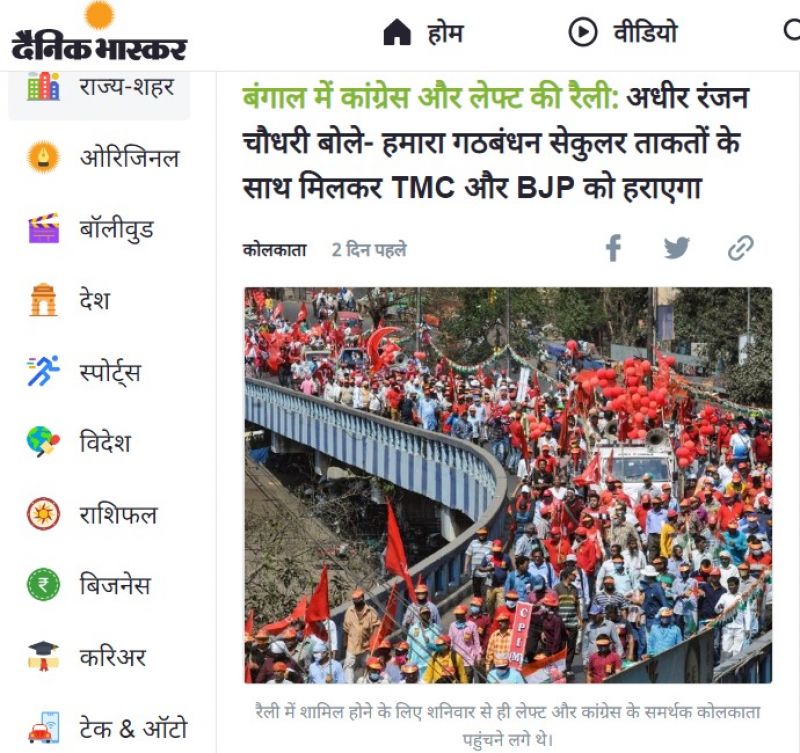Image resolution: width=800 pixels, height=753 pixels.
Task: Go to the देश section
Action: (94, 300)
